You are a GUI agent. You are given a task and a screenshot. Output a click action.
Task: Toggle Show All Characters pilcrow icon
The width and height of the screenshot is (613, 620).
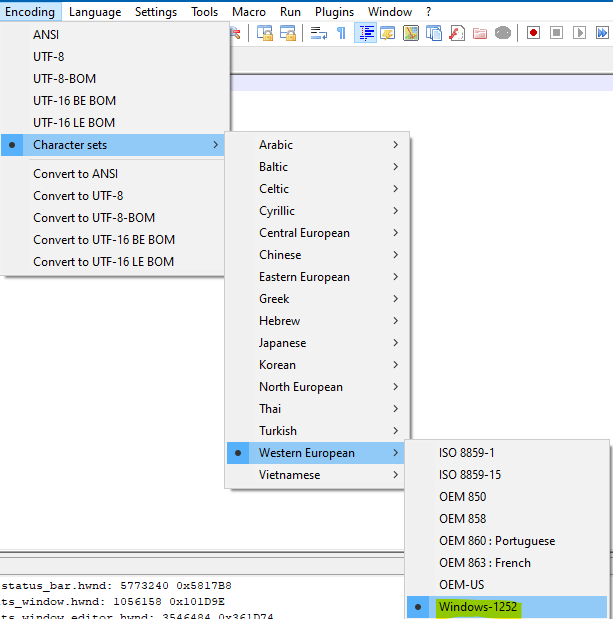point(341,33)
